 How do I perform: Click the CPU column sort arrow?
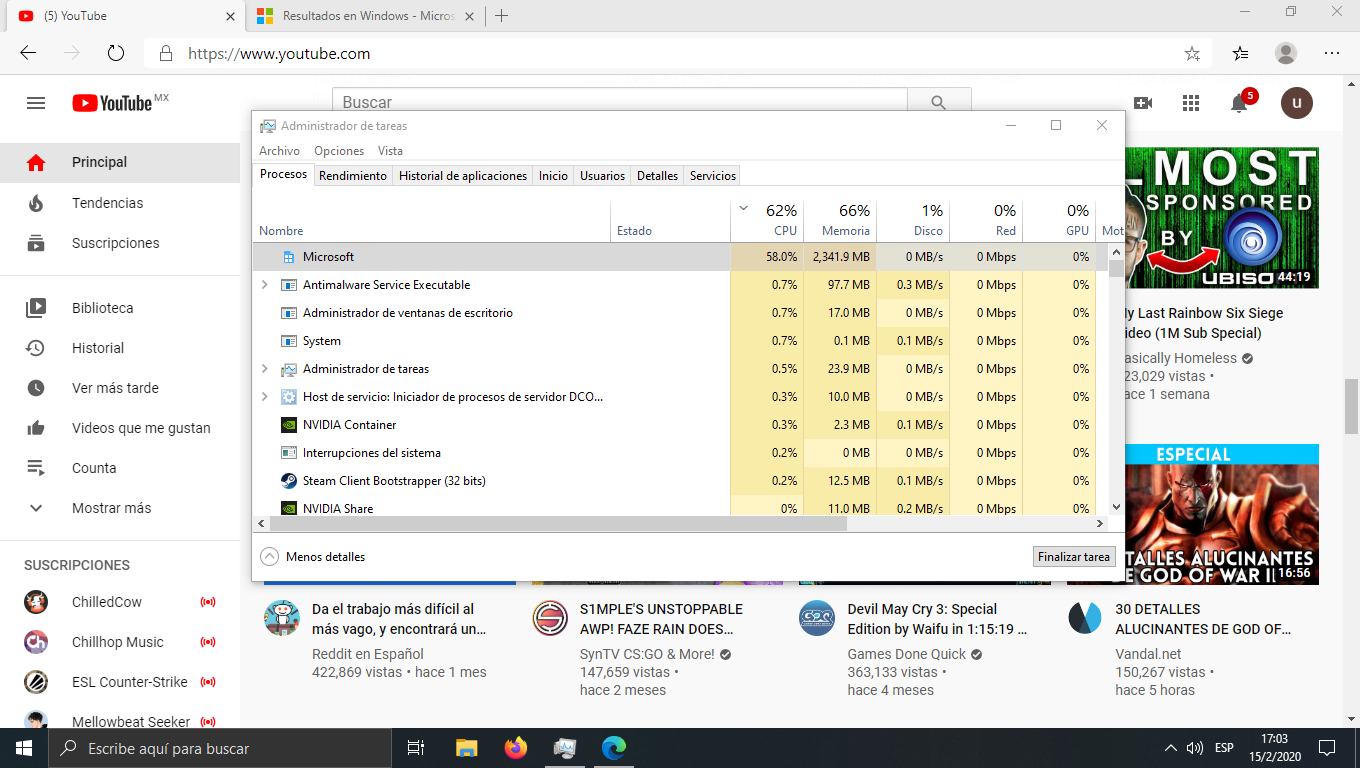[743, 209]
